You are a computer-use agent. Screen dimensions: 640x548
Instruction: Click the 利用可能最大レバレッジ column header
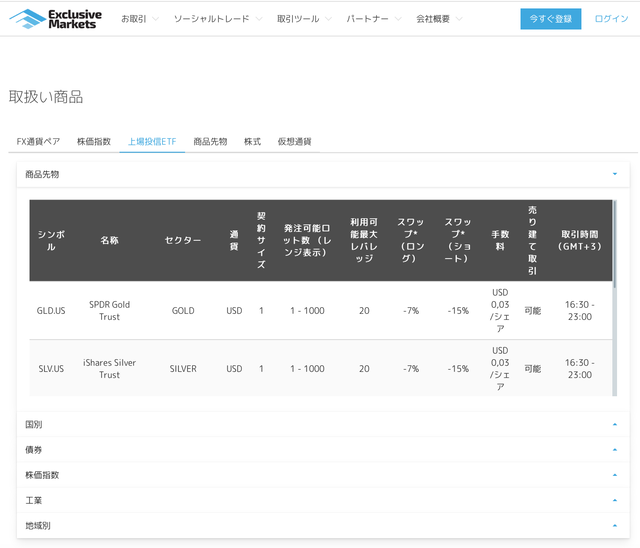pyautogui.click(x=364, y=240)
